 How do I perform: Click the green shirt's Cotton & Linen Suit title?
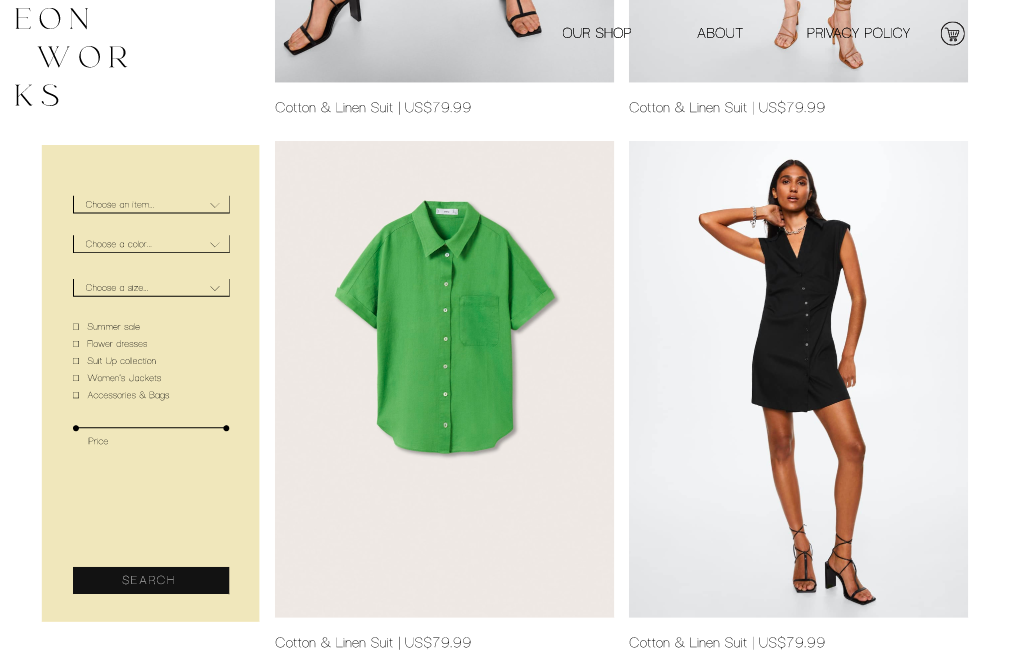pos(334,643)
